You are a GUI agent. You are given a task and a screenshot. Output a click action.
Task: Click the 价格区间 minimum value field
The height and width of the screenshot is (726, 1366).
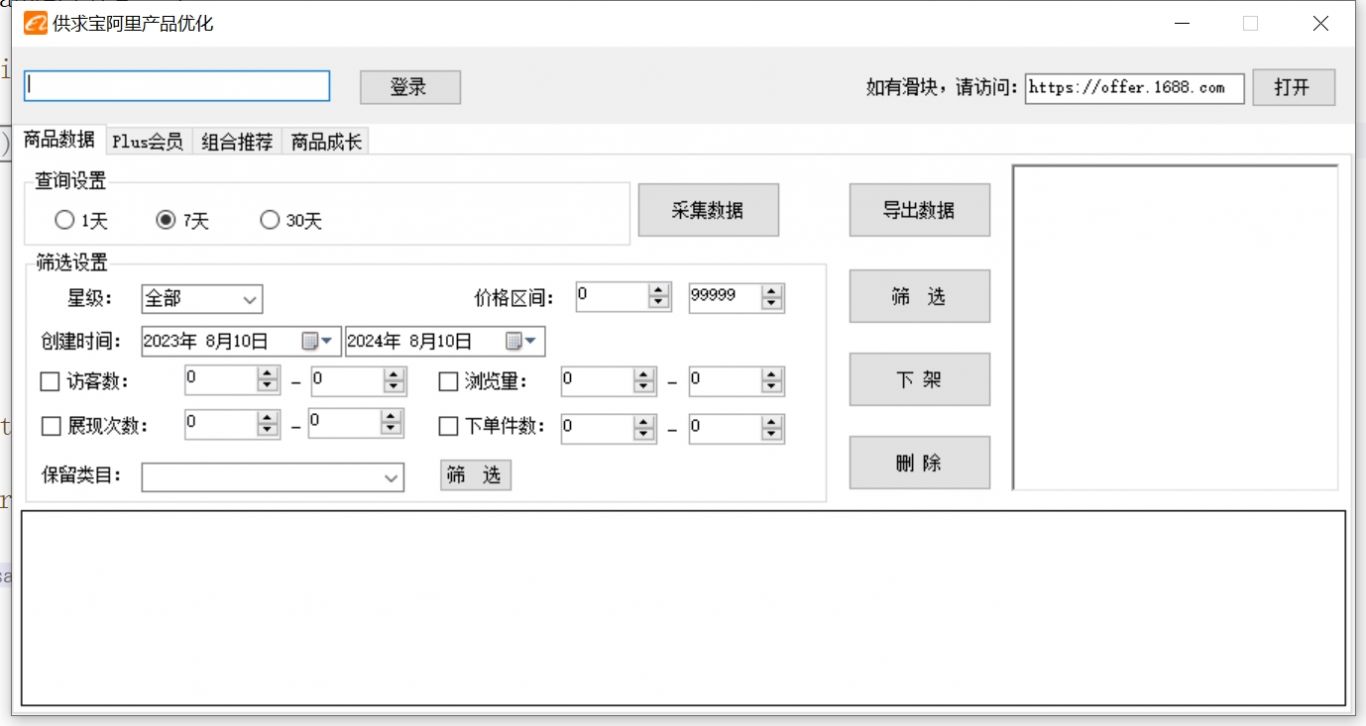(613, 297)
